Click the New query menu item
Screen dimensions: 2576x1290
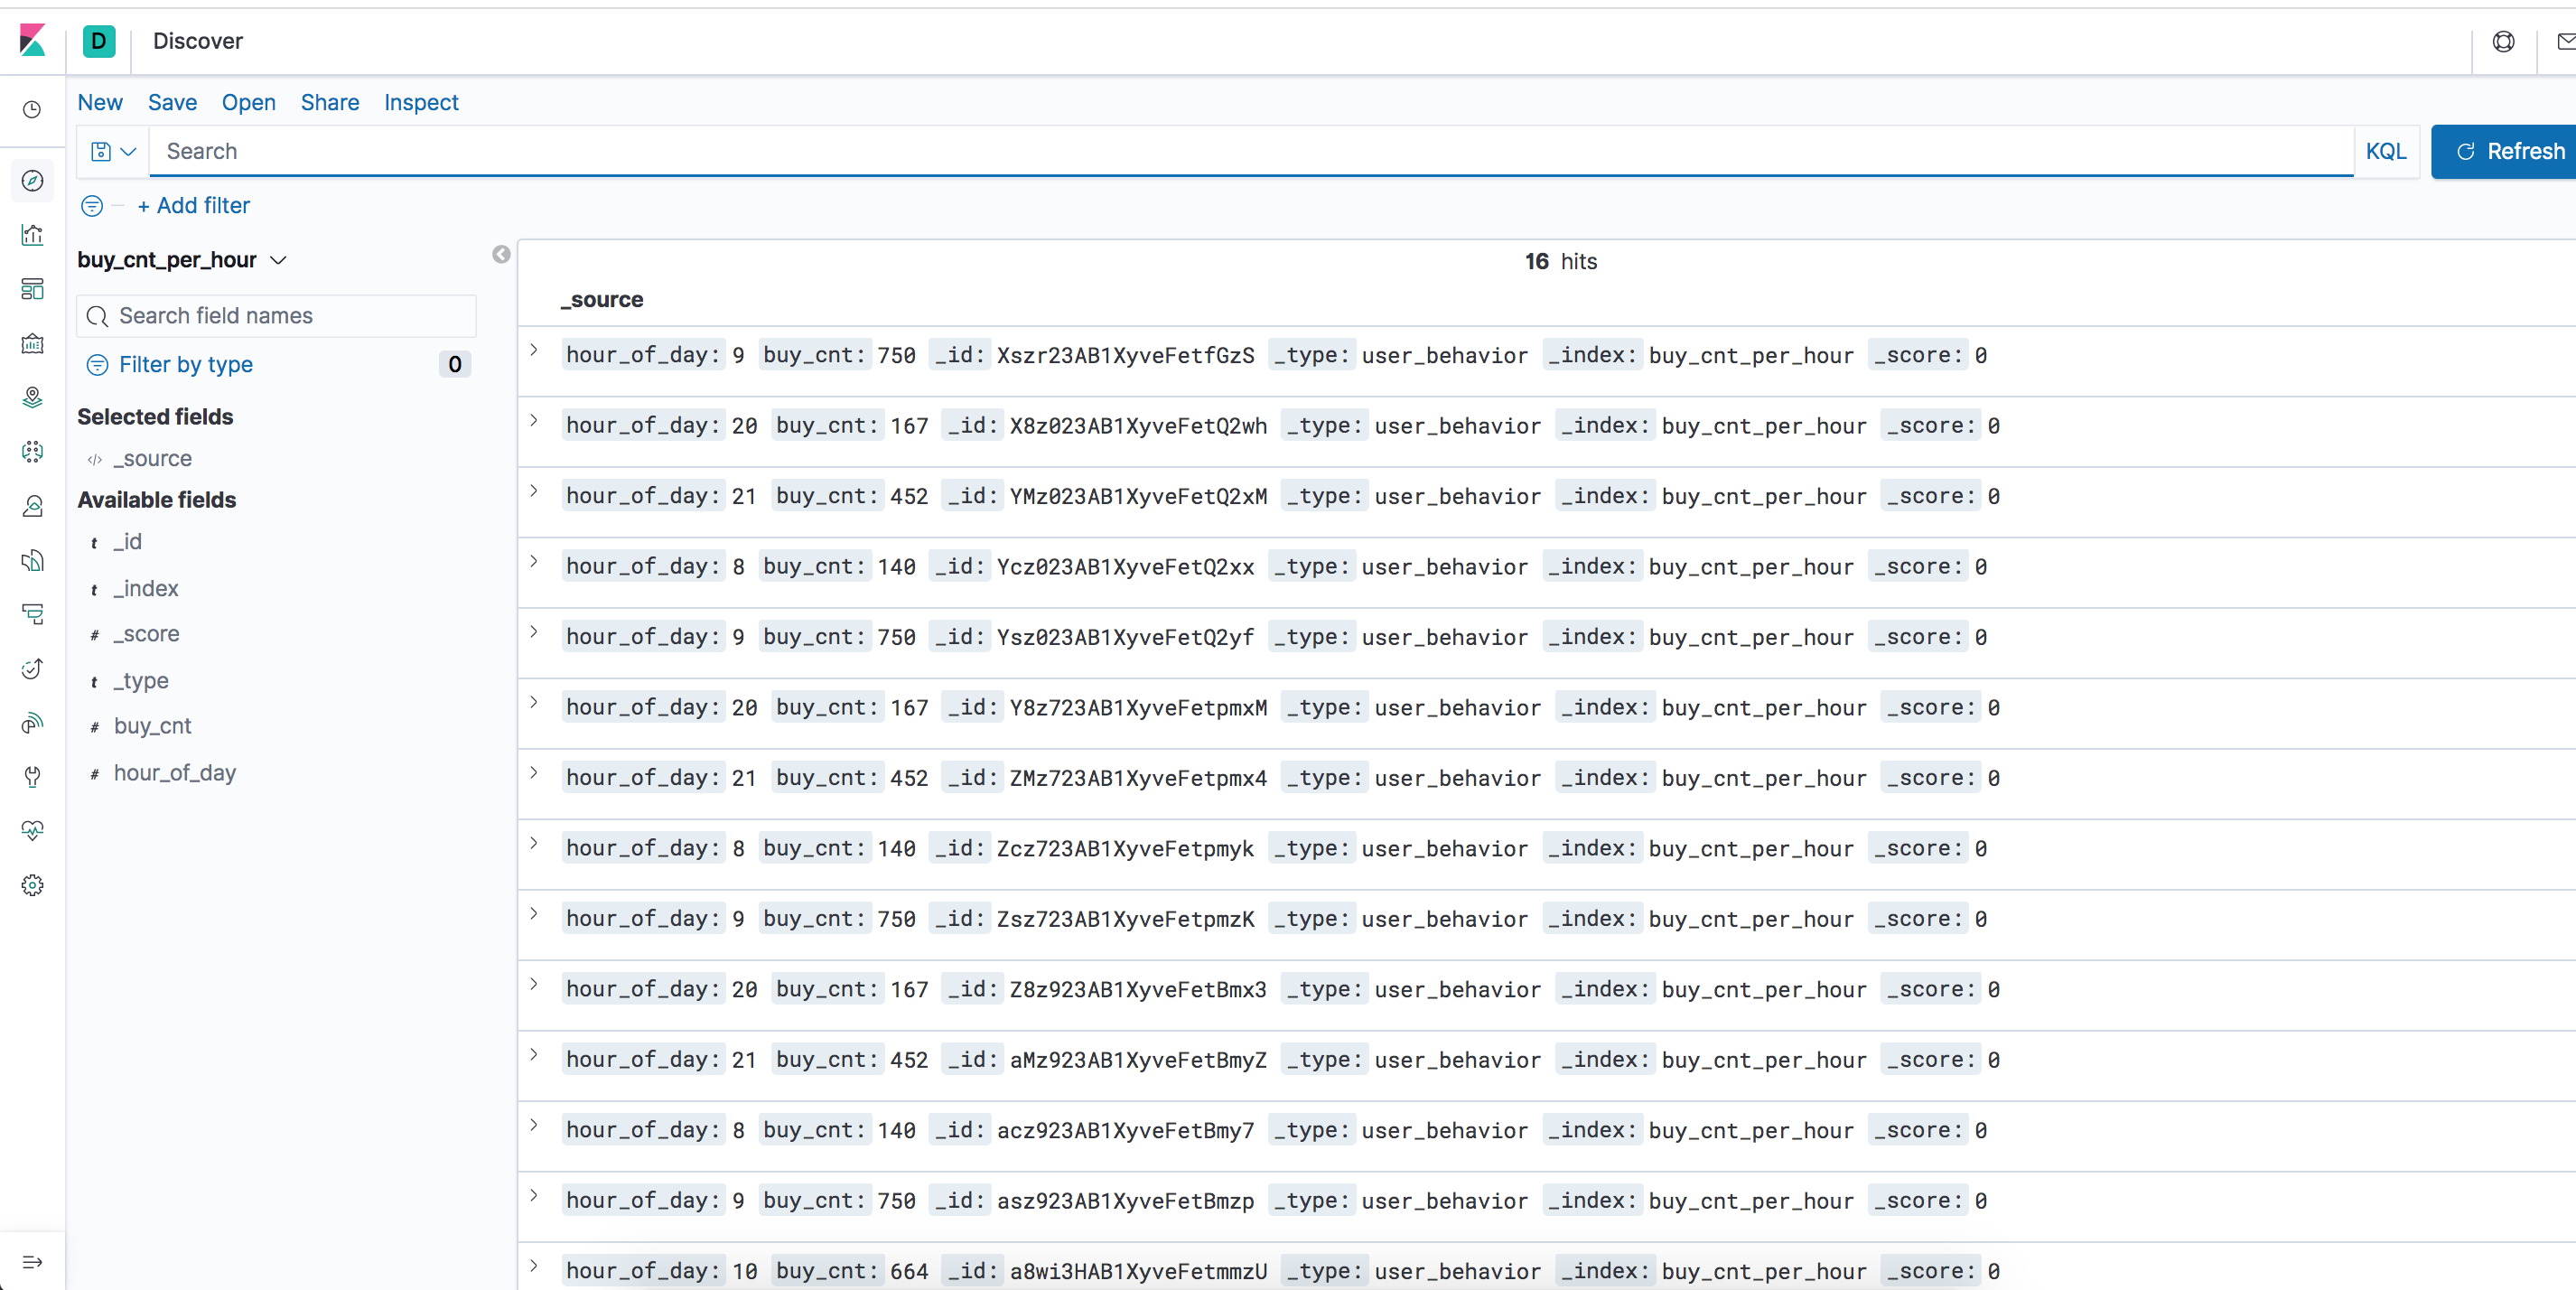coord(100,104)
